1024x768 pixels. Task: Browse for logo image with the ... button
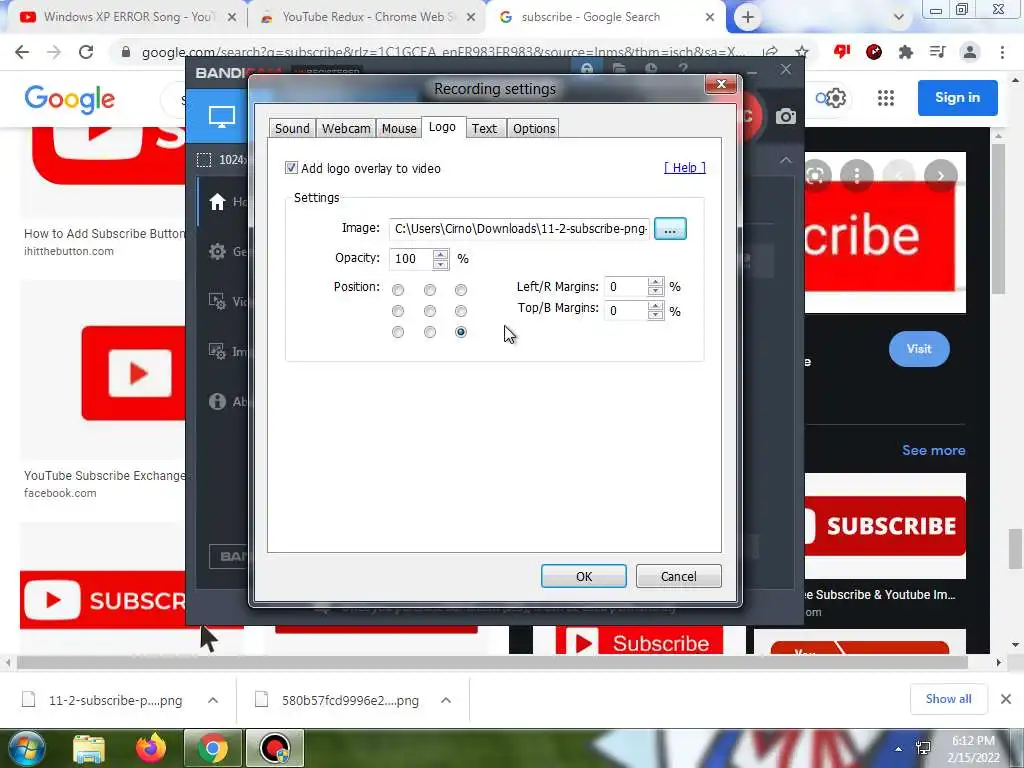pos(670,229)
